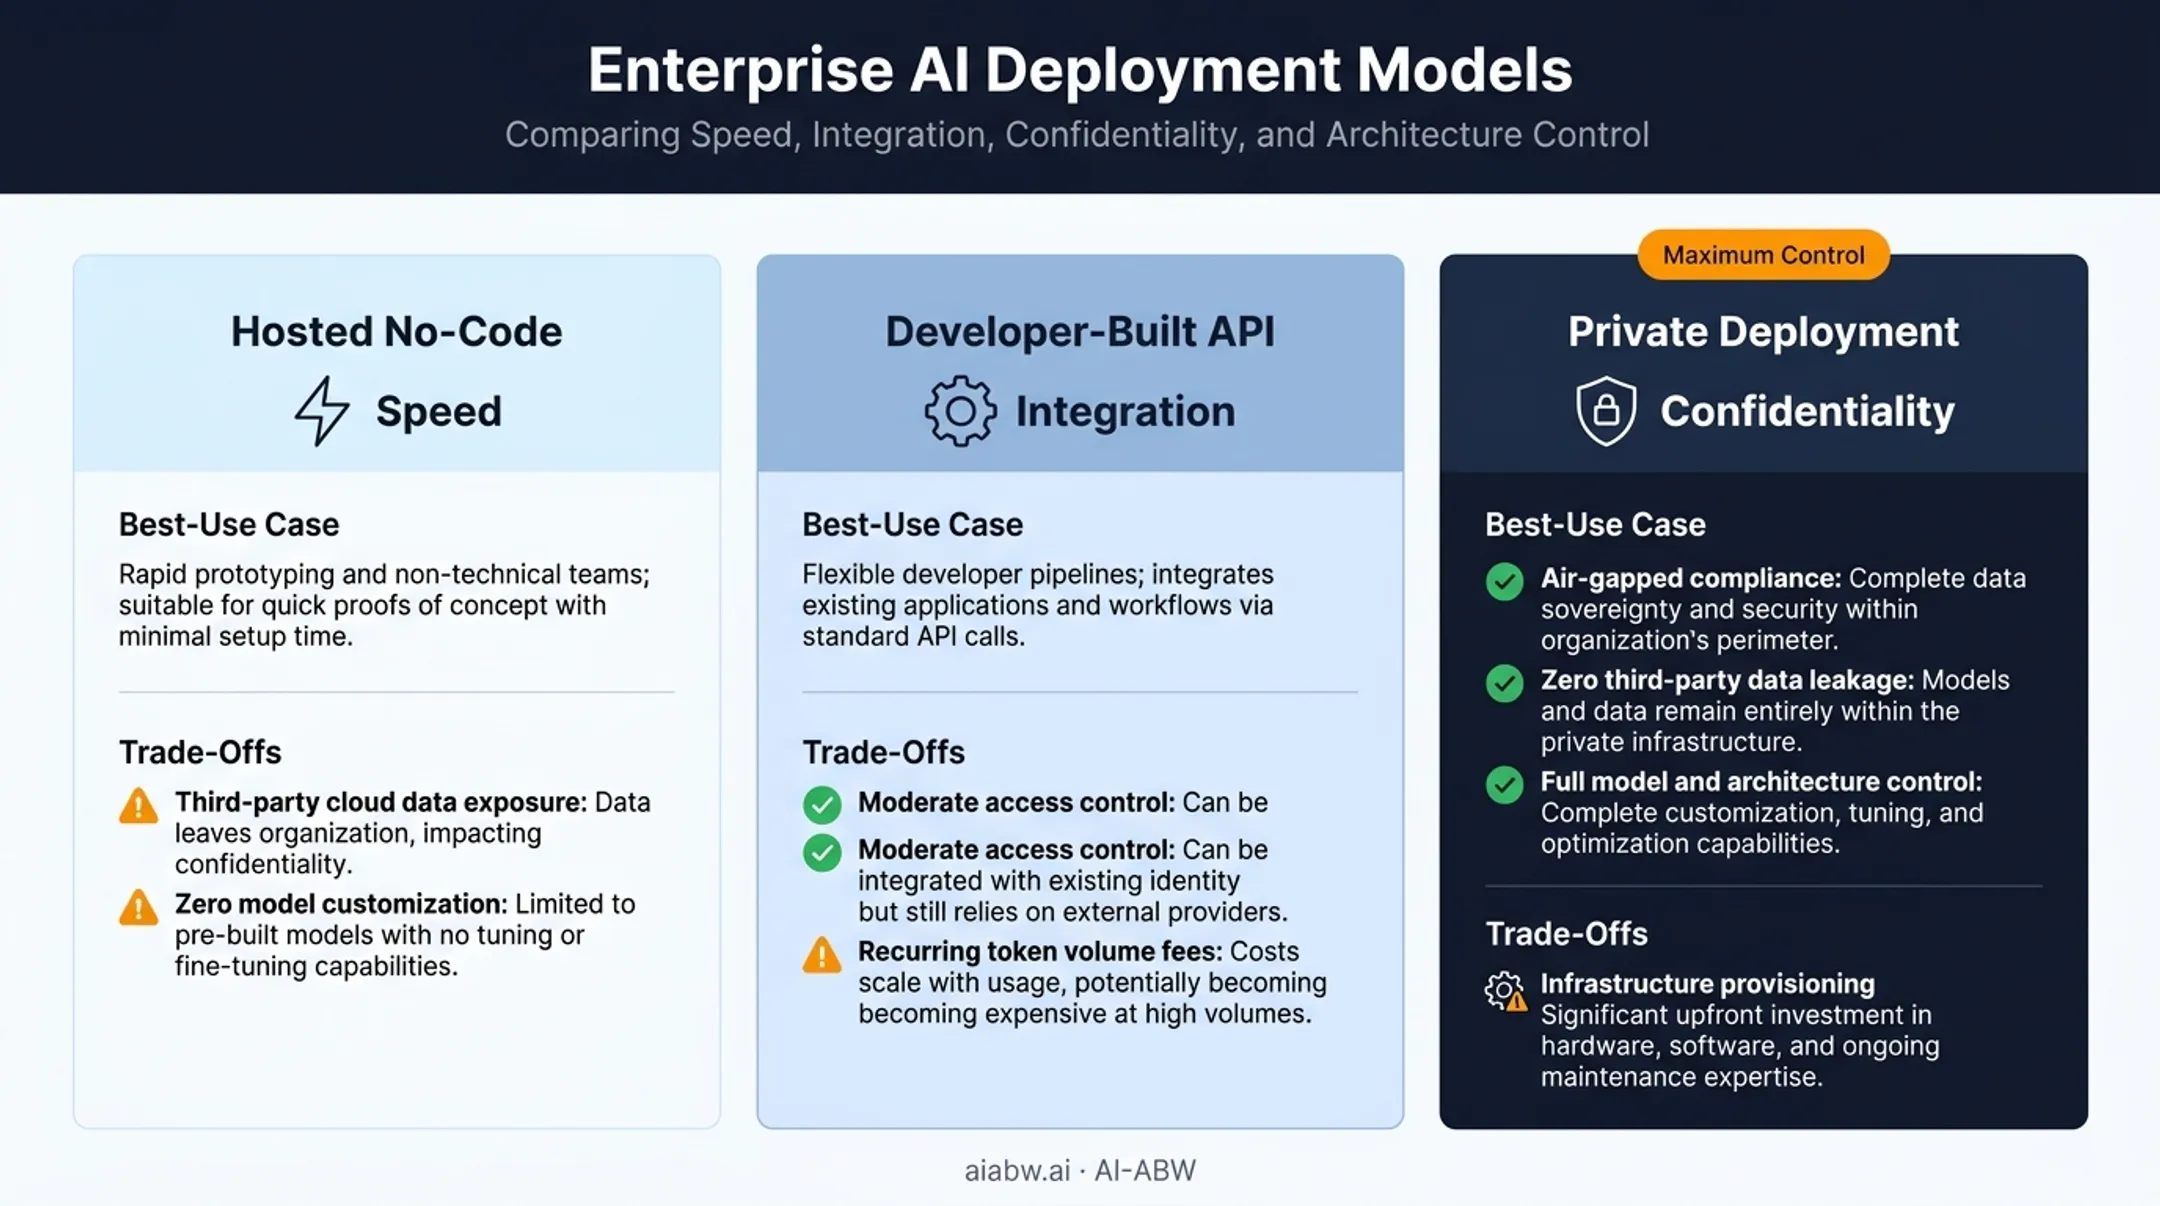Click the shield lock Confidentiality icon
The width and height of the screenshot is (2160, 1206).
pyautogui.click(x=1606, y=411)
